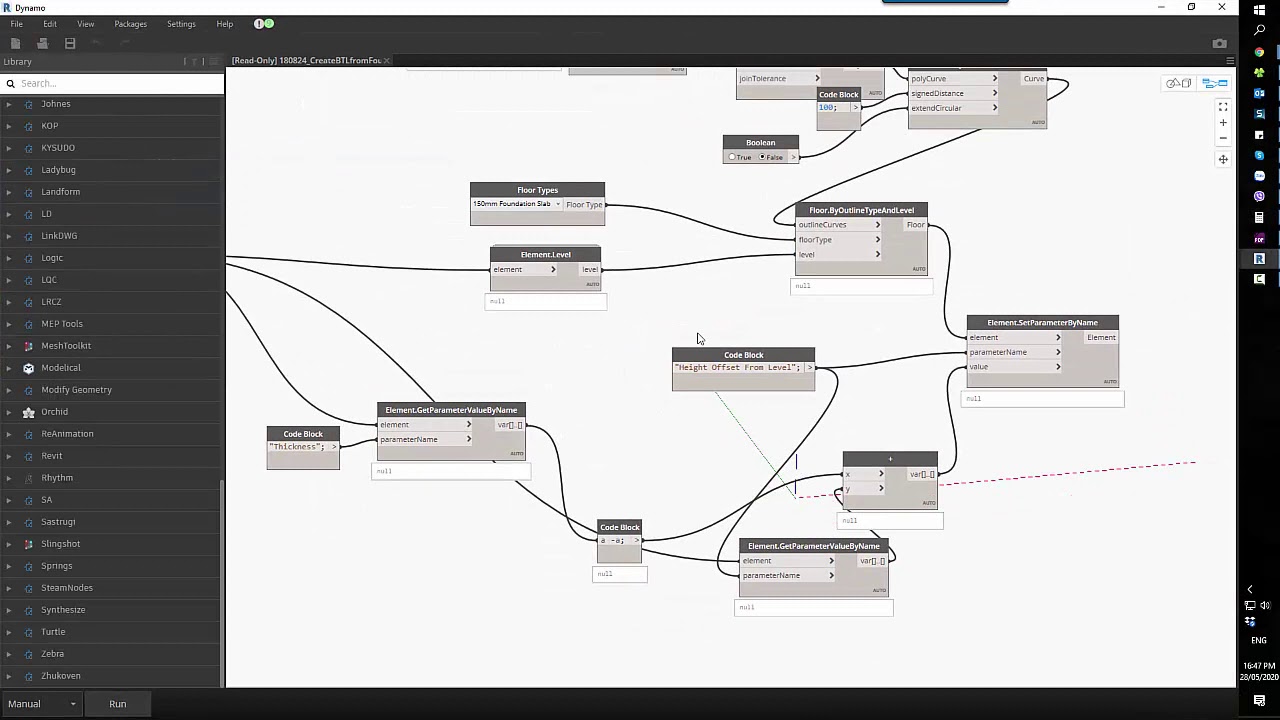Click the Modify Geometry library item
Screen dimensions: 1280x720
click(76, 390)
